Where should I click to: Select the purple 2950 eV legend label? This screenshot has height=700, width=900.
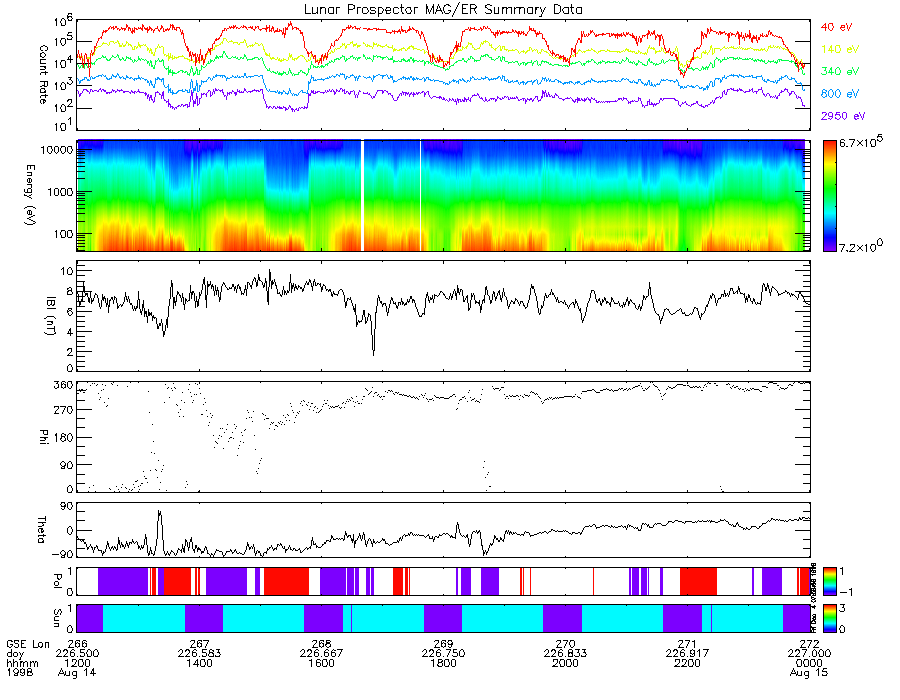pyautogui.click(x=843, y=116)
